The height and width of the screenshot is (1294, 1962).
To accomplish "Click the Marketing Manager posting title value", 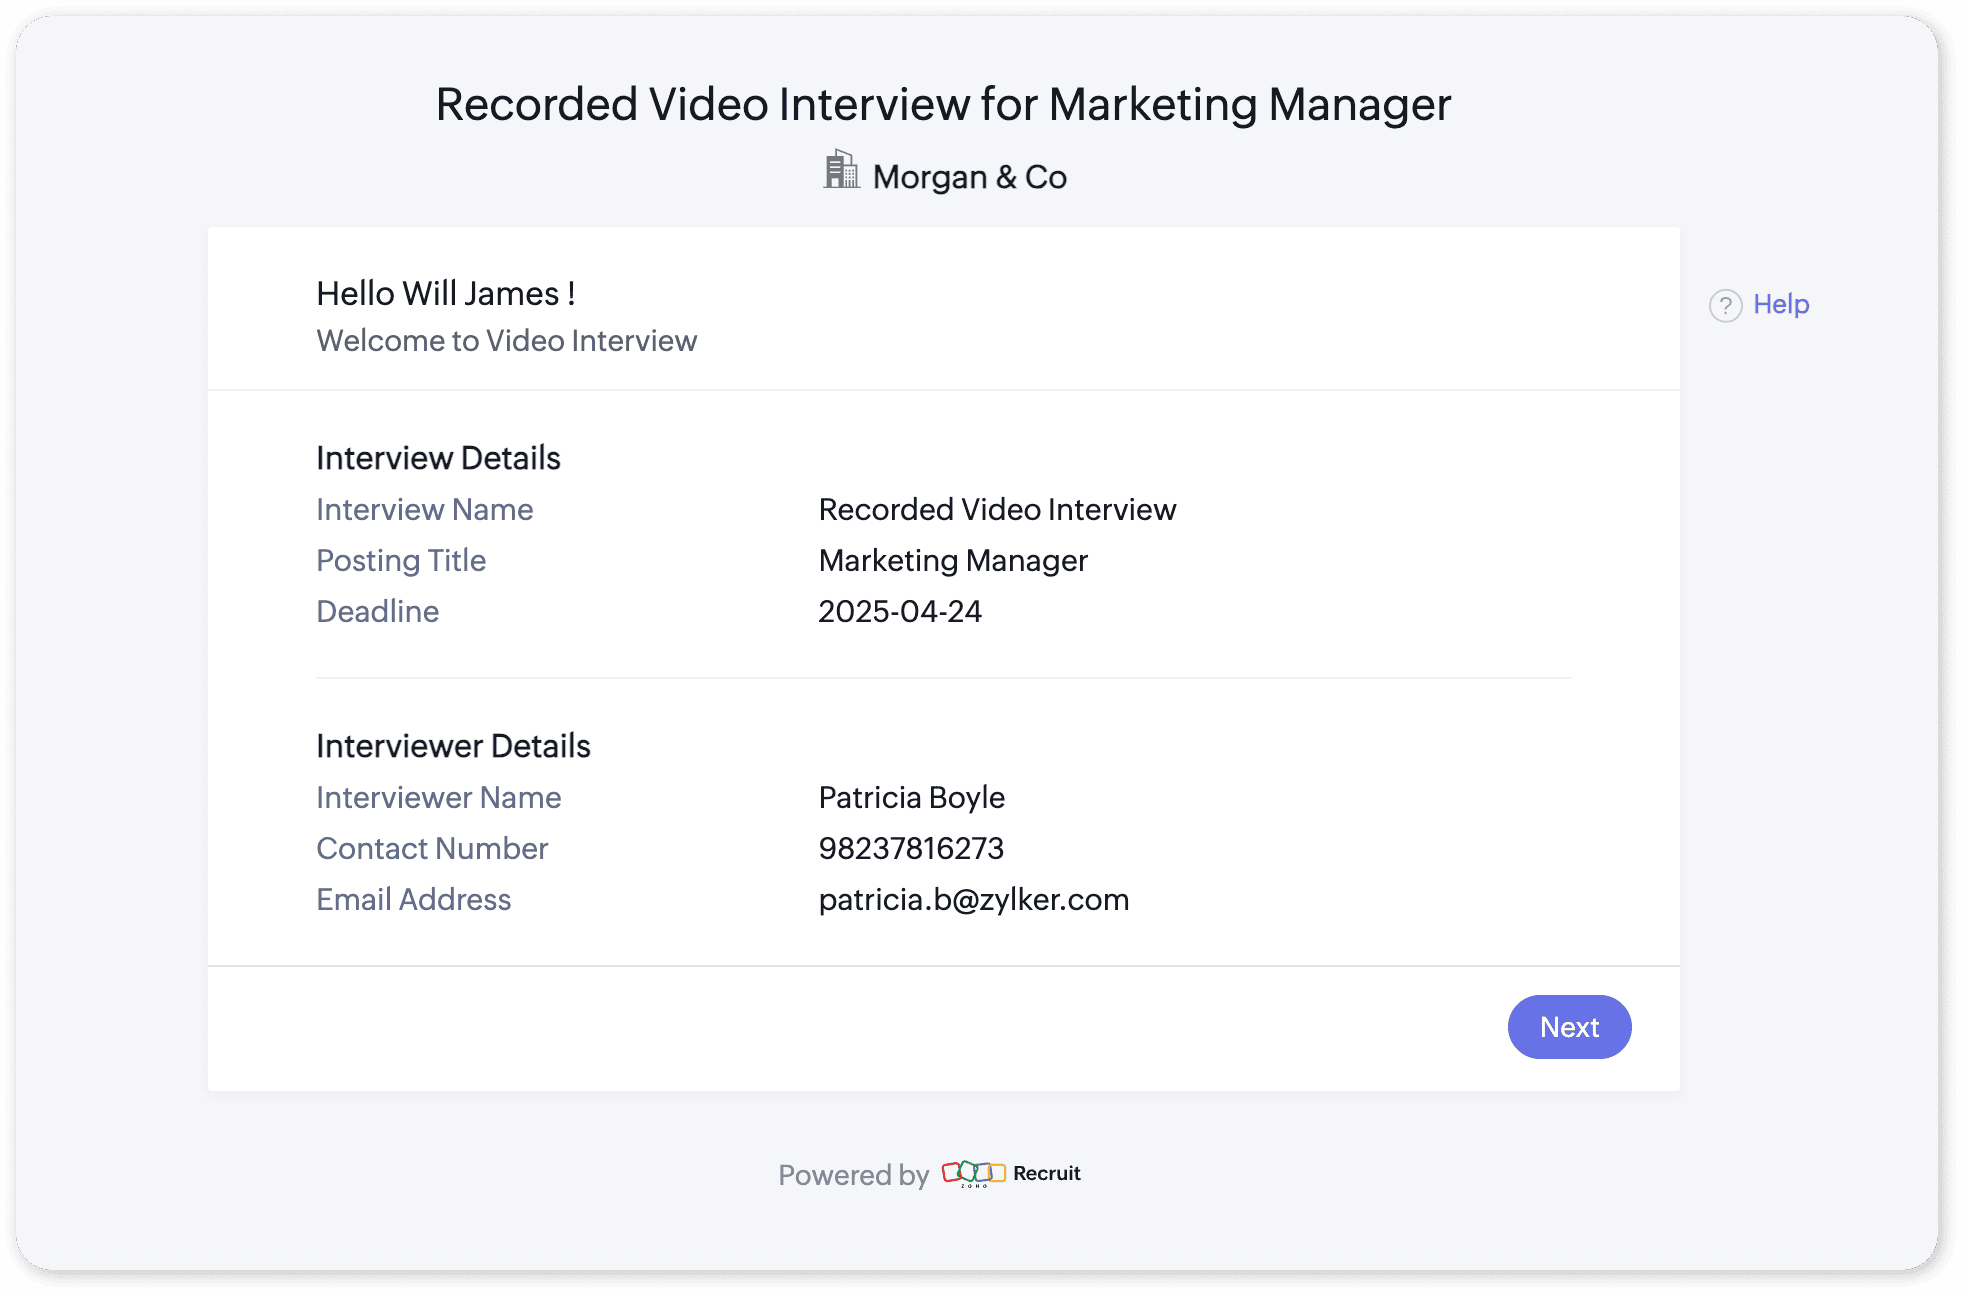I will coord(952,561).
